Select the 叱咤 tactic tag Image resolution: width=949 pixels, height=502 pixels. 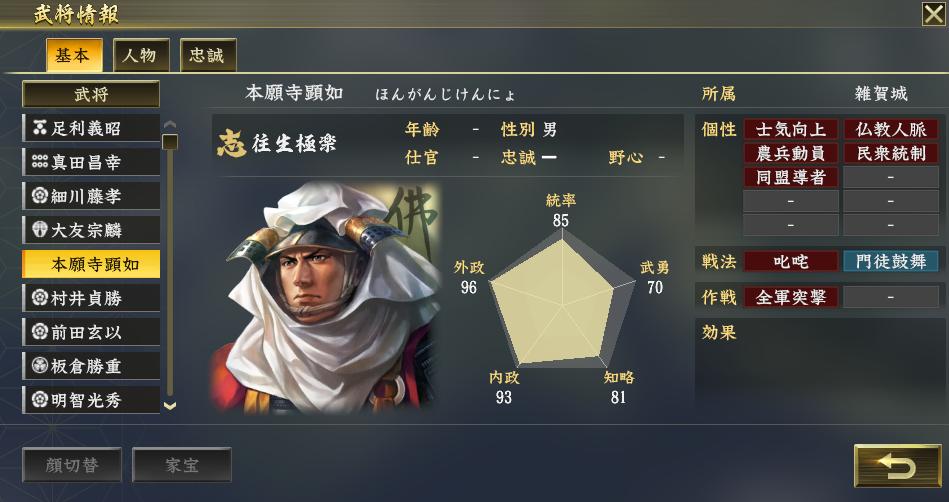click(791, 262)
